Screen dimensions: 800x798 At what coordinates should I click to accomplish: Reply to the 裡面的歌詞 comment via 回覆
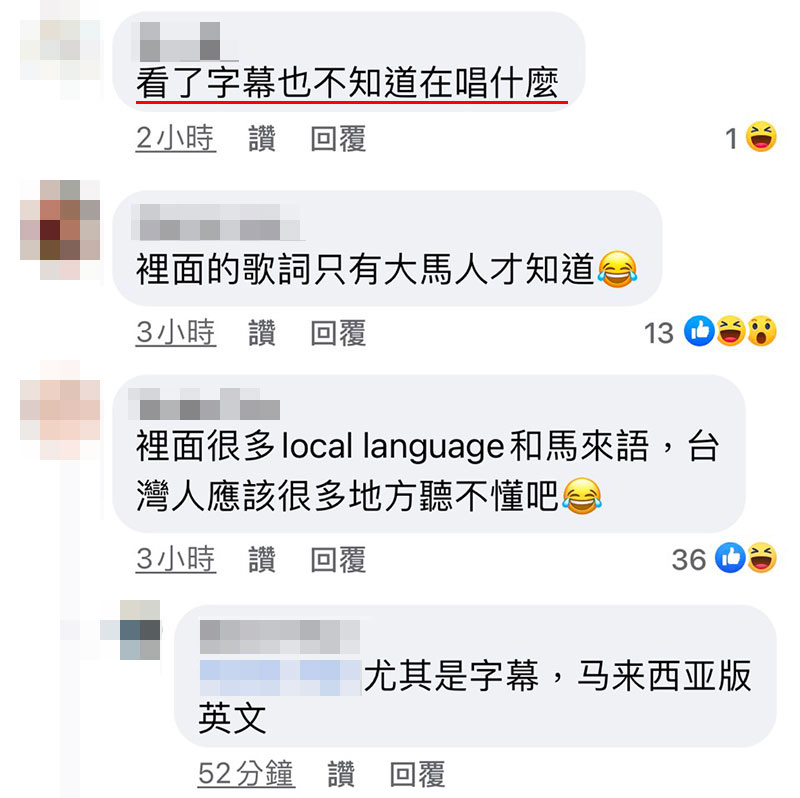(338, 333)
